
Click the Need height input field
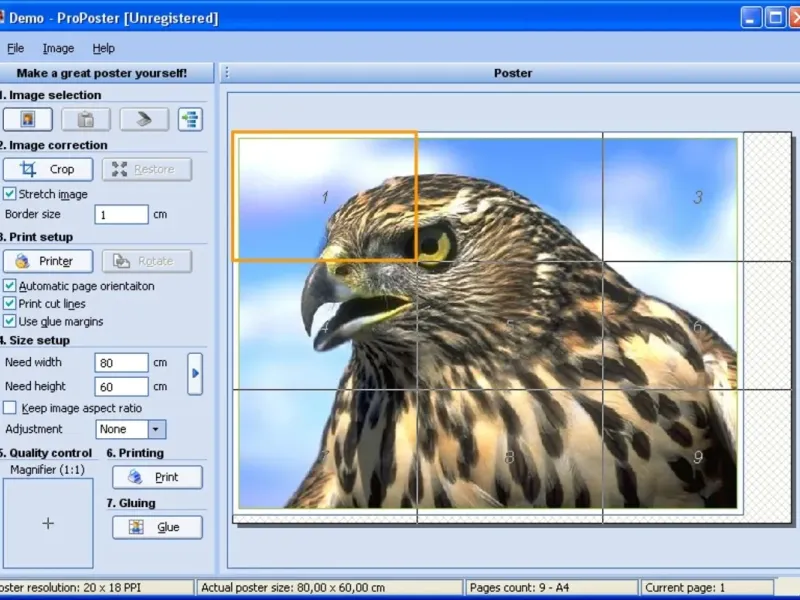121,387
